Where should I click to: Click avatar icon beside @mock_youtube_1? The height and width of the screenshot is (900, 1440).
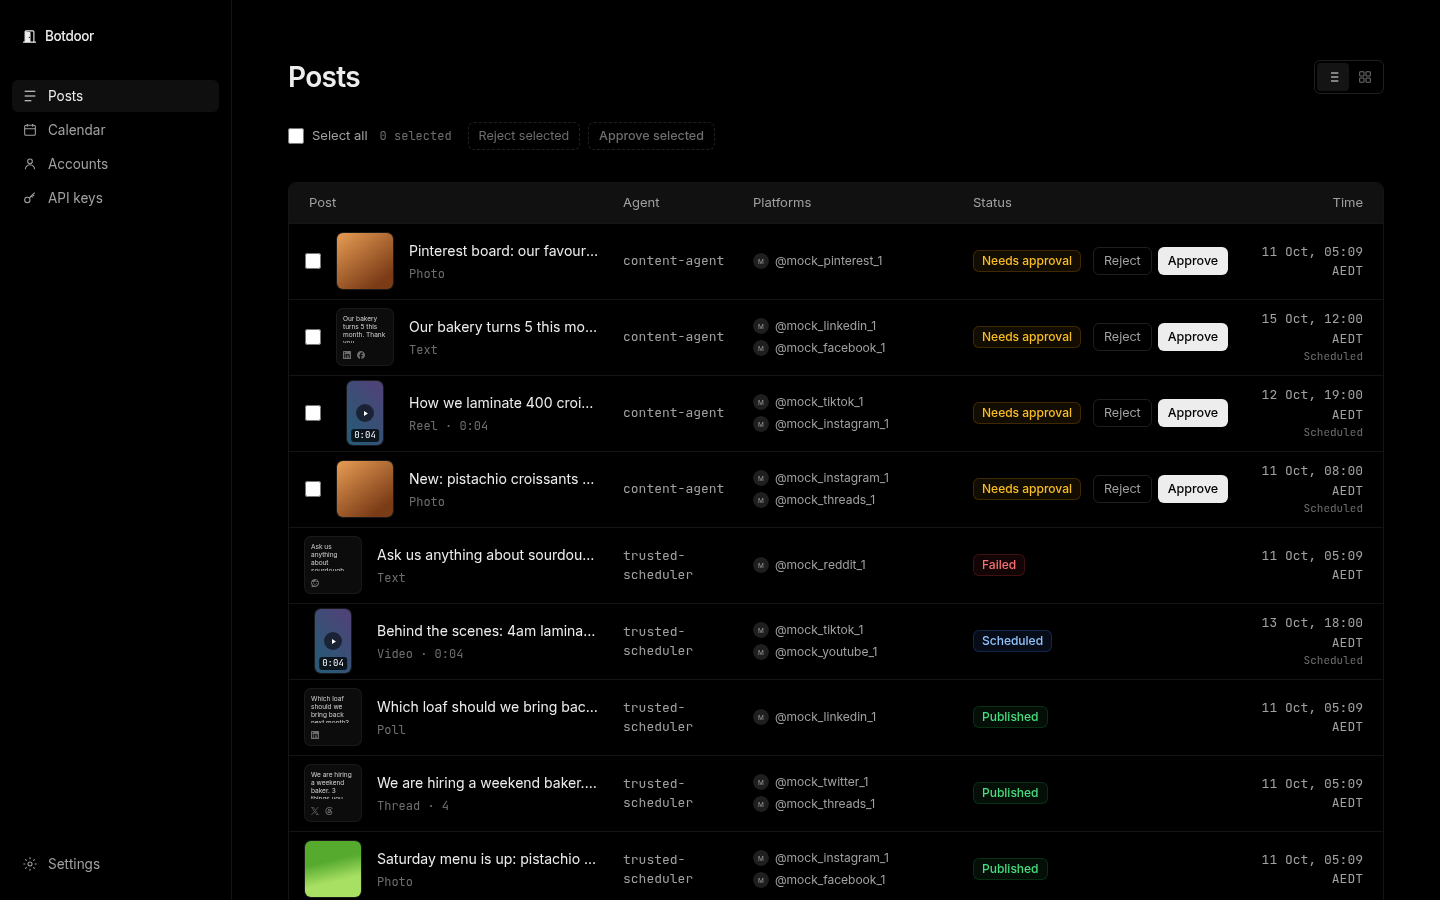point(761,652)
